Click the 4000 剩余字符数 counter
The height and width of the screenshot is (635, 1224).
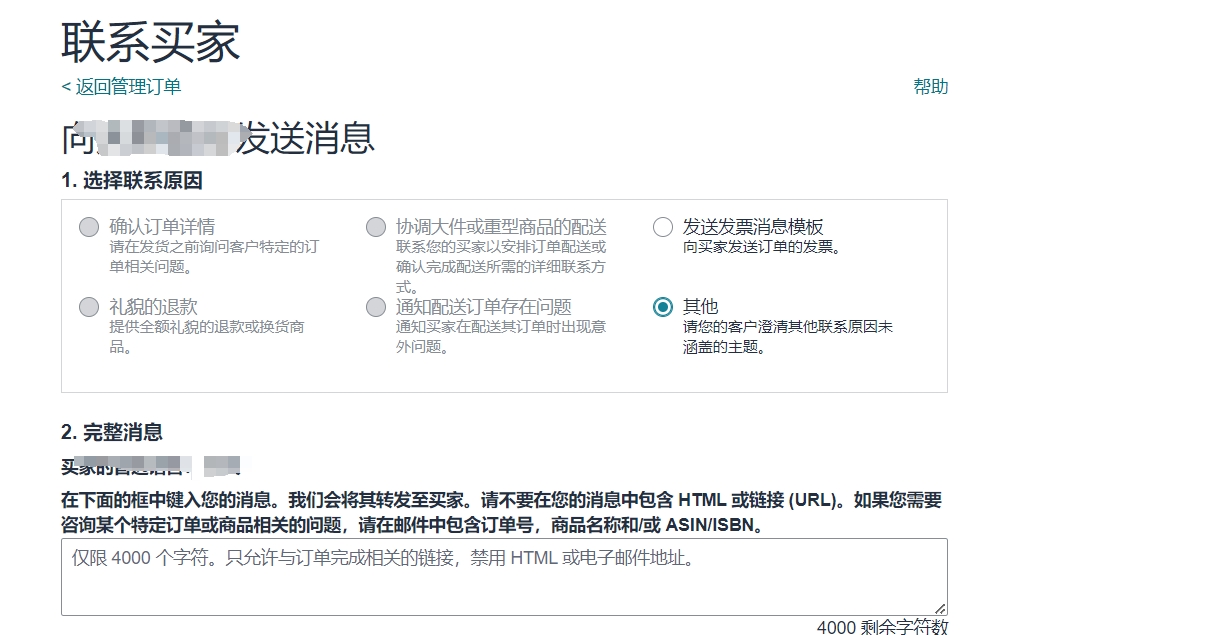pos(881,627)
